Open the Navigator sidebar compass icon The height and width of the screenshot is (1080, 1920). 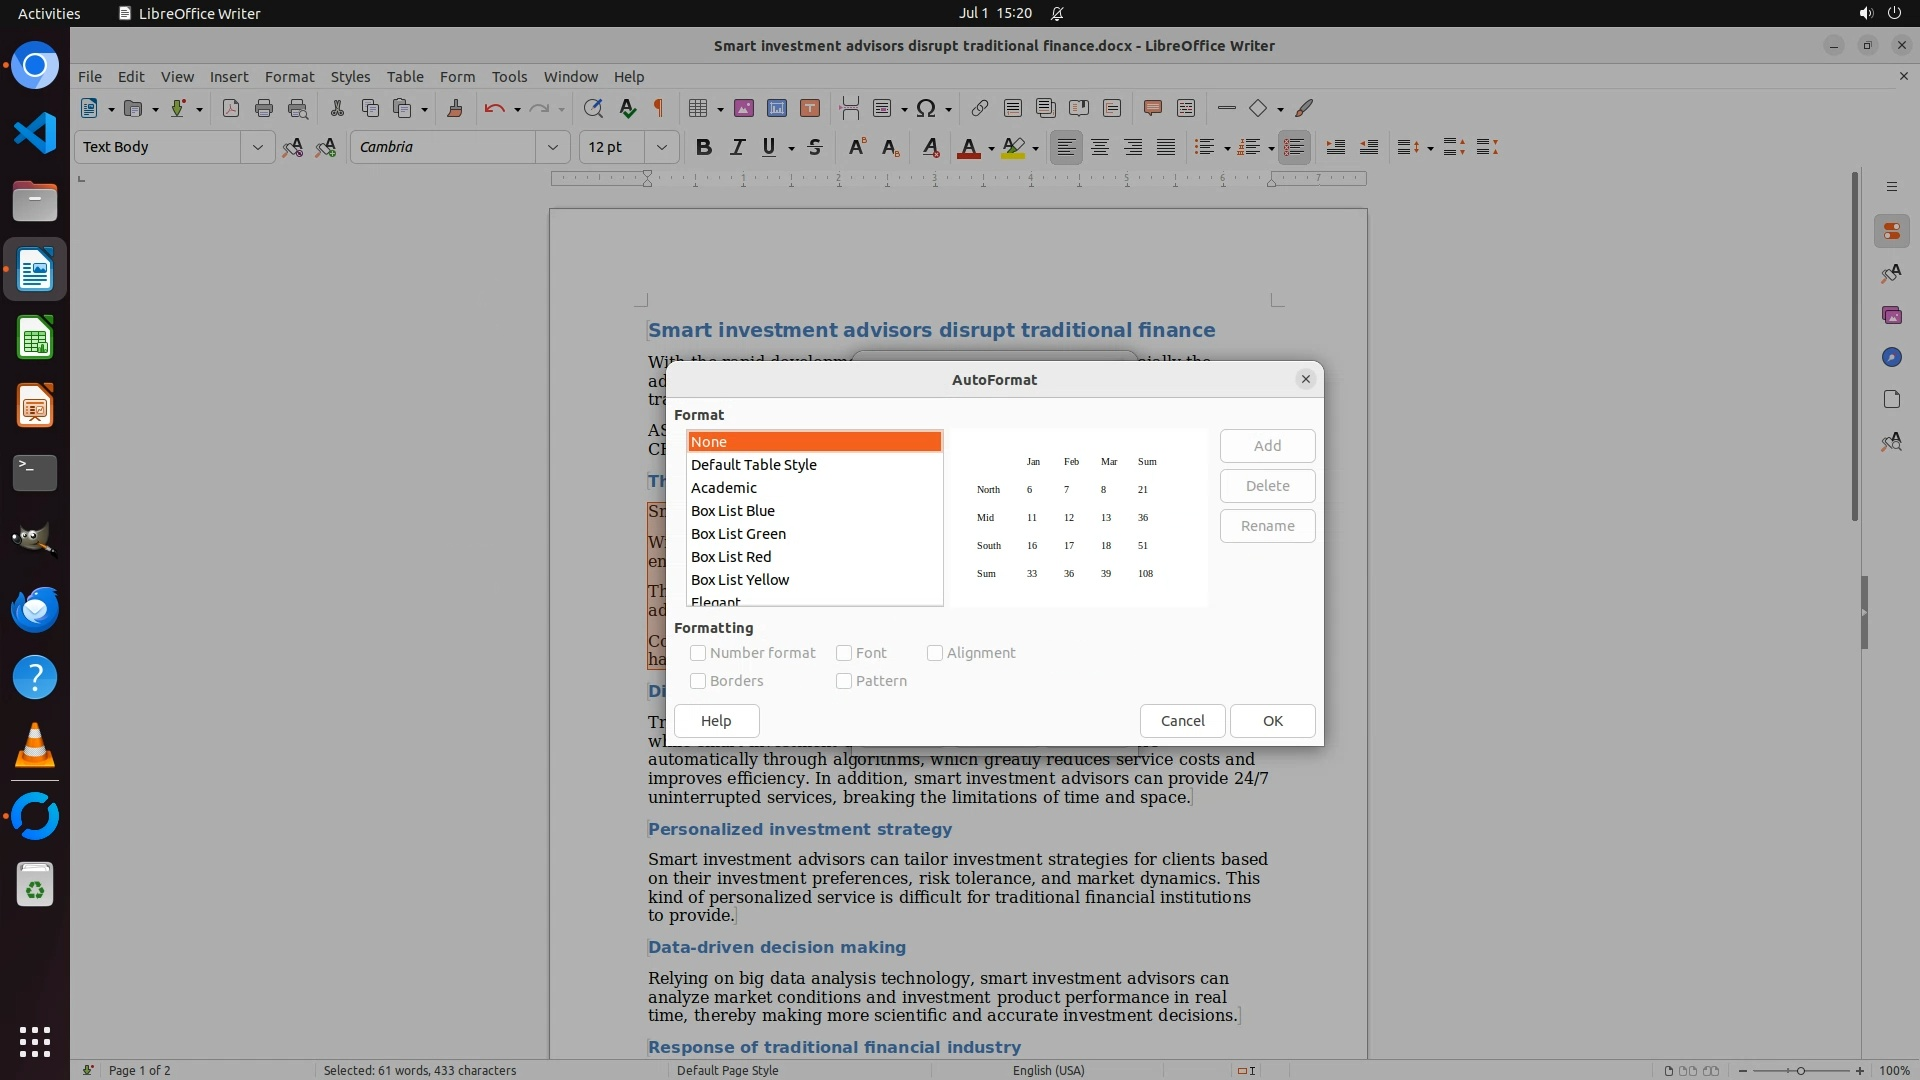click(x=1891, y=357)
